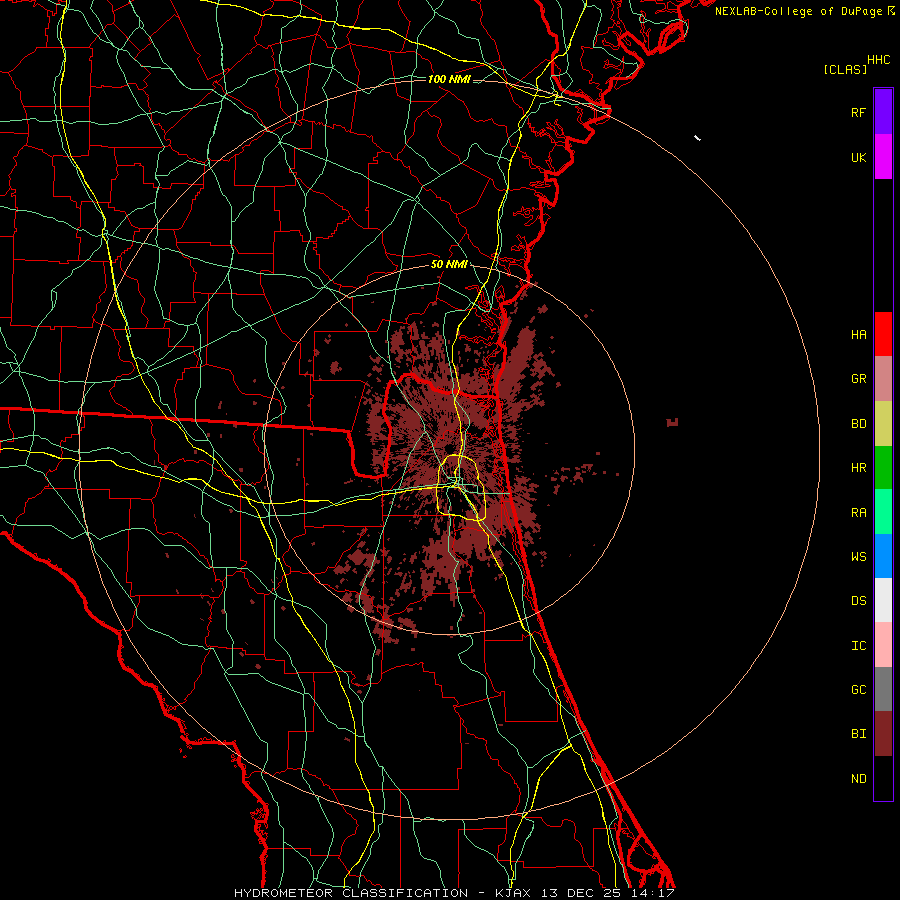The image size is (900, 900).
Task: Click the ND black legend swatch
Action: coord(883,778)
